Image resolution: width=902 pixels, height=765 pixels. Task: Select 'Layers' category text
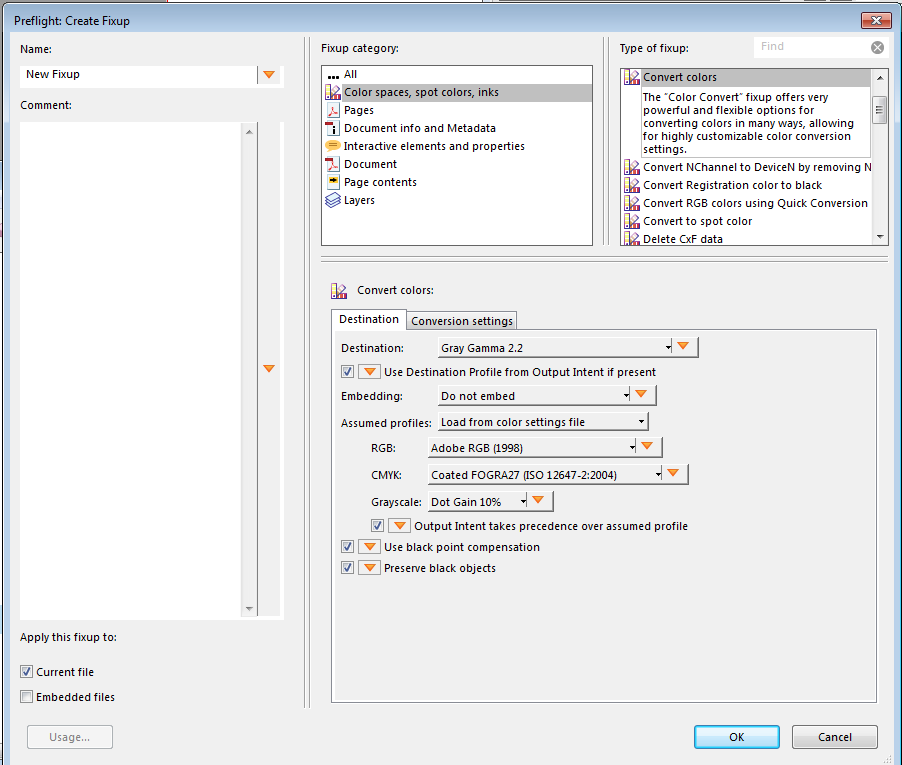[359, 200]
